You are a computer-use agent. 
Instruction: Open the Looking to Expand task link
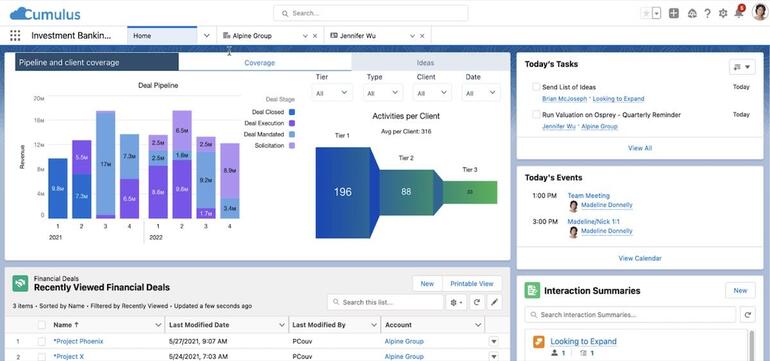point(618,99)
